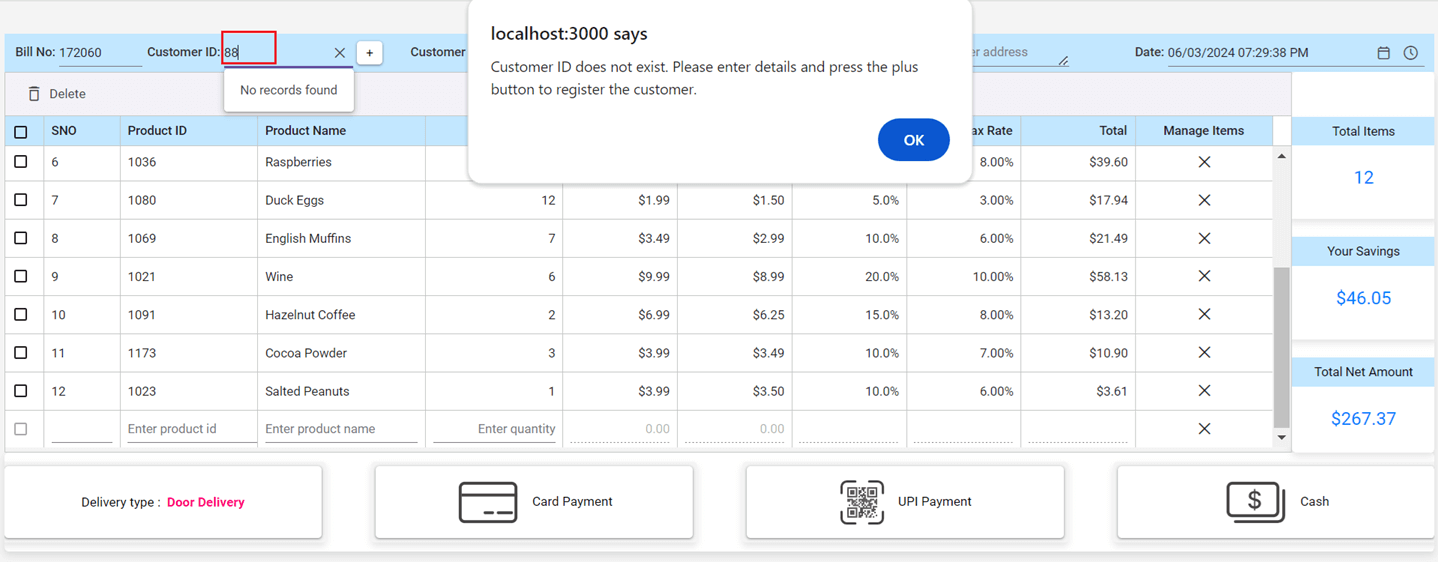Click the Card Payment card icon
This screenshot has height=562, width=1438.
[488, 502]
